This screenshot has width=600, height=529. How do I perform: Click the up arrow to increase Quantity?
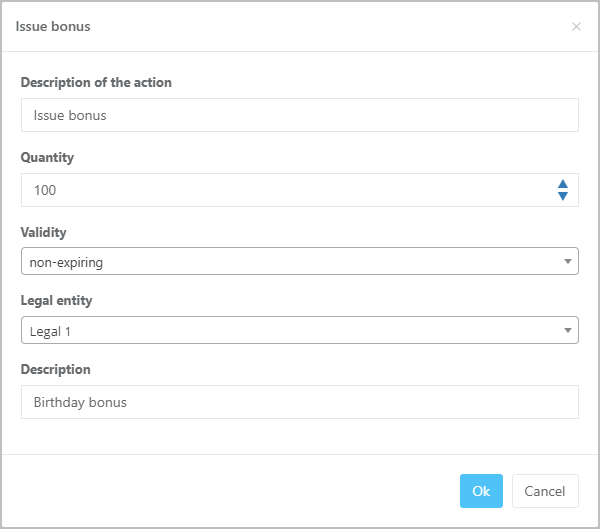563,184
